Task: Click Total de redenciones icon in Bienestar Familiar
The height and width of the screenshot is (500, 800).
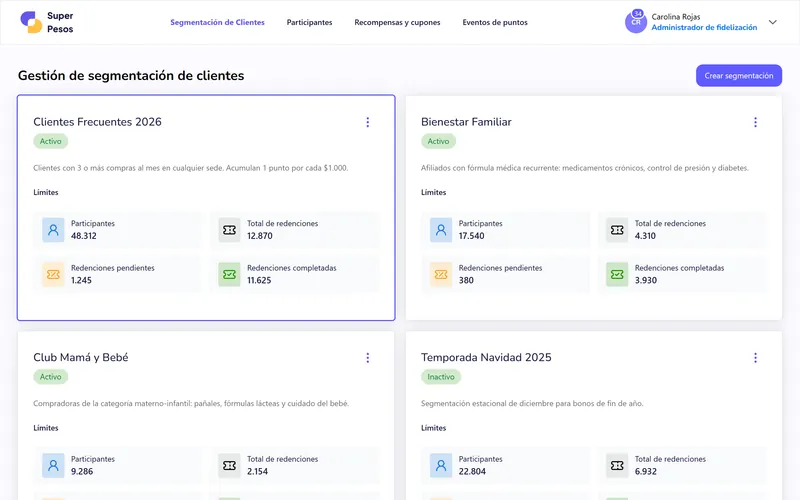Action: [617, 230]
